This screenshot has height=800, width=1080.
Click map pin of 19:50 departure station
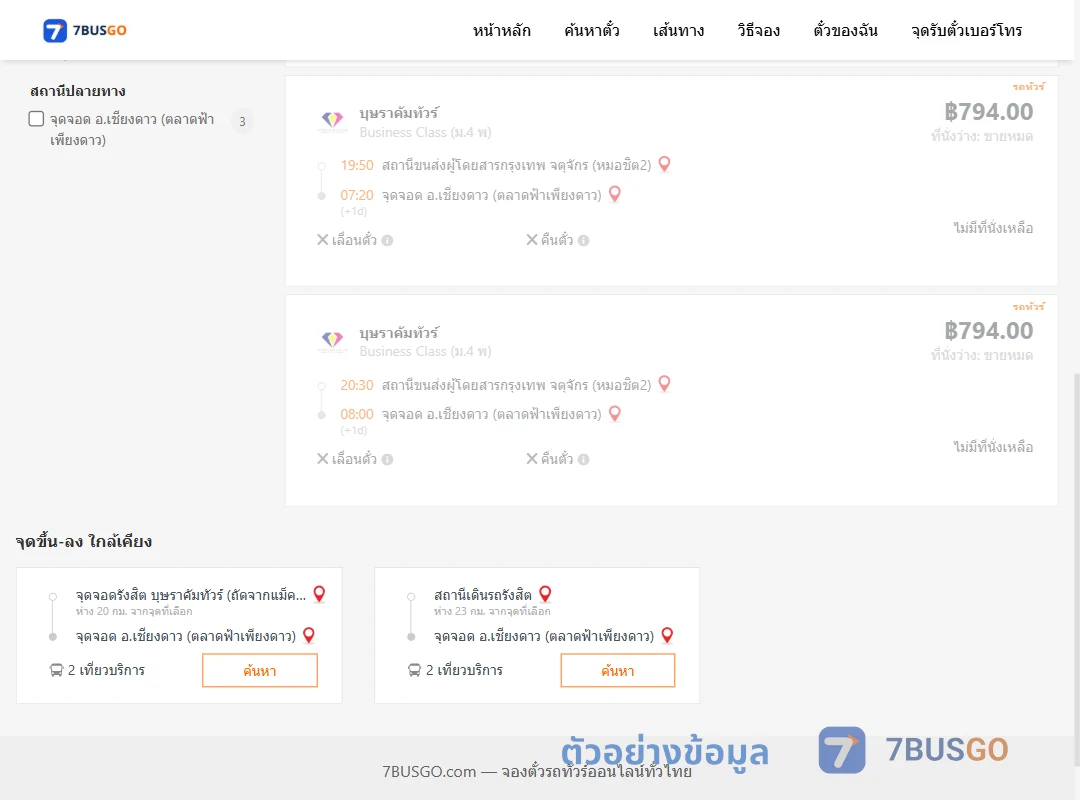click(664, 164)
